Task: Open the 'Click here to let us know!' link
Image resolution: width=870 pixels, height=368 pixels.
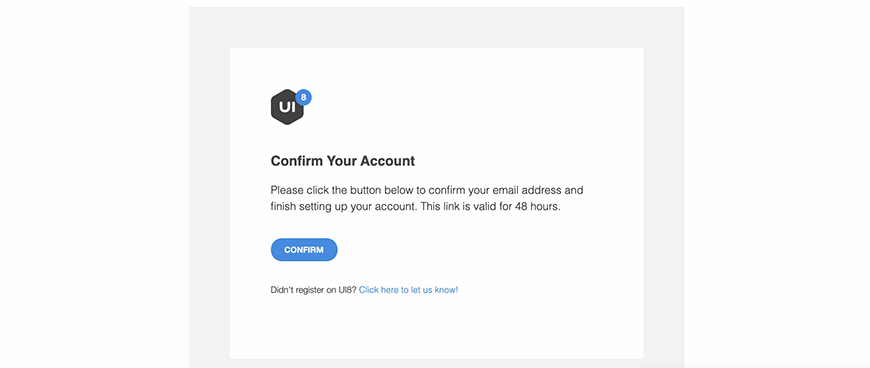Action: (408, 290)
